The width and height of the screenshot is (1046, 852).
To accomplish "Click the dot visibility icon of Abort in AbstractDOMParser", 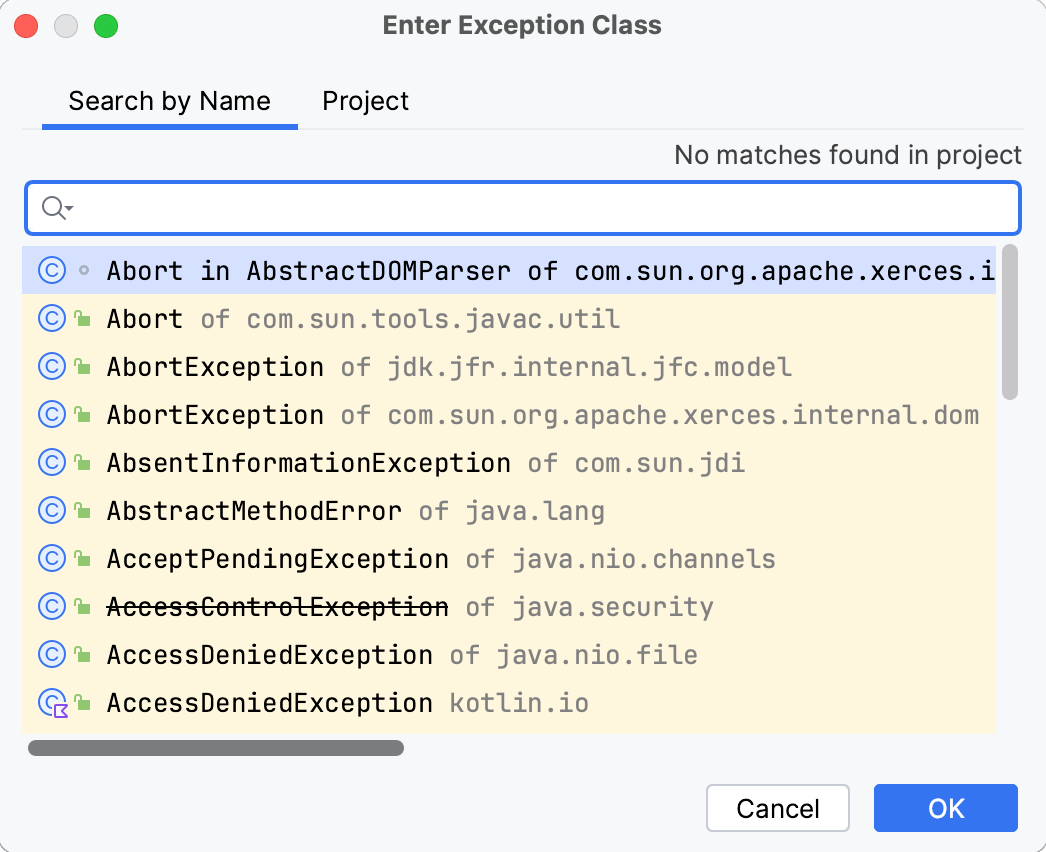I will coord(84,270).
